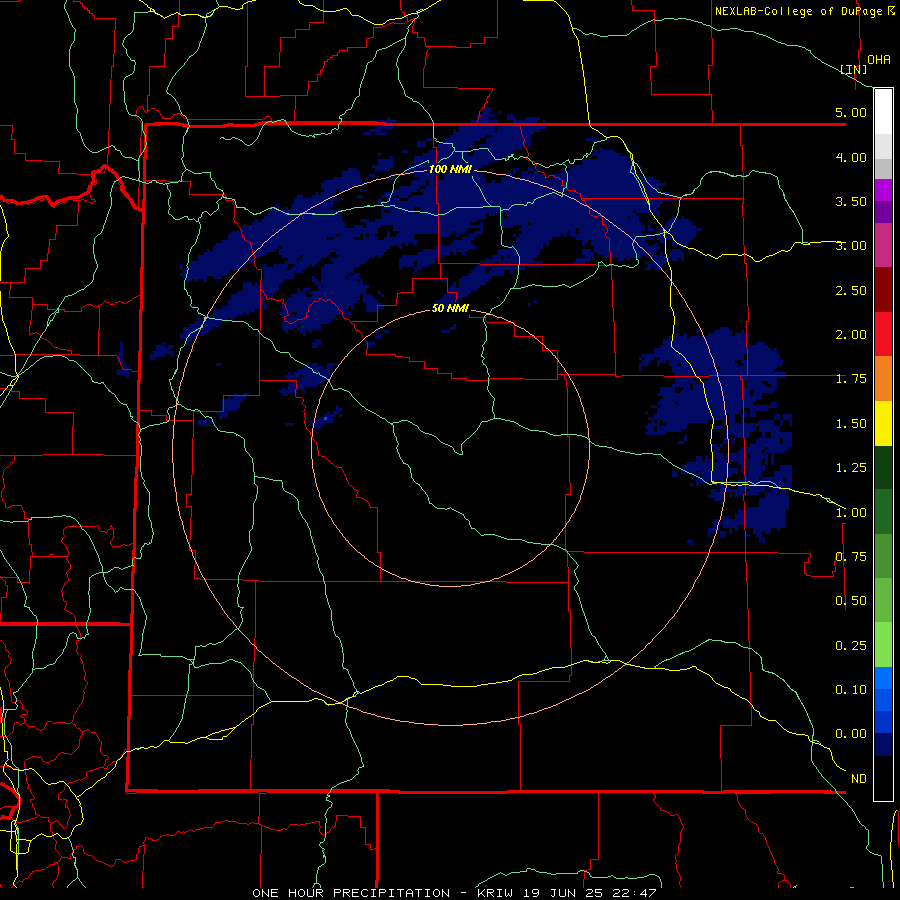The width and height of the screenshot is (900, 900).
Task: Pick the white swatch beside 5.00
Action: (883, 112)
